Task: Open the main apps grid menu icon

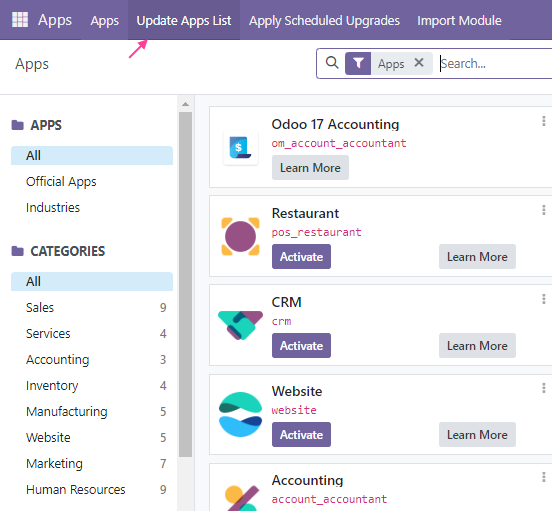Action: pos(20,20)
